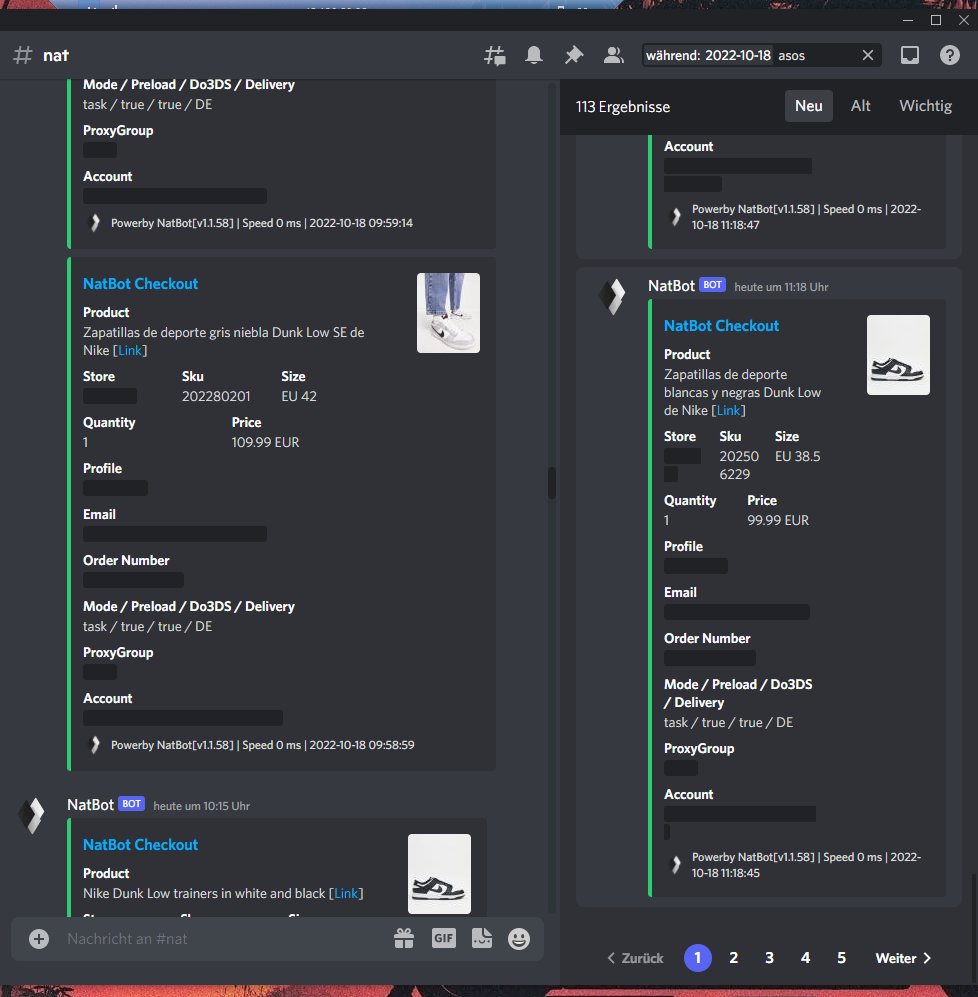Image resolution: width=978 pixels, height=997 pixels.
Task: Clear the search with the X icon
Action: pyautogui.click(x=867, y=55)
